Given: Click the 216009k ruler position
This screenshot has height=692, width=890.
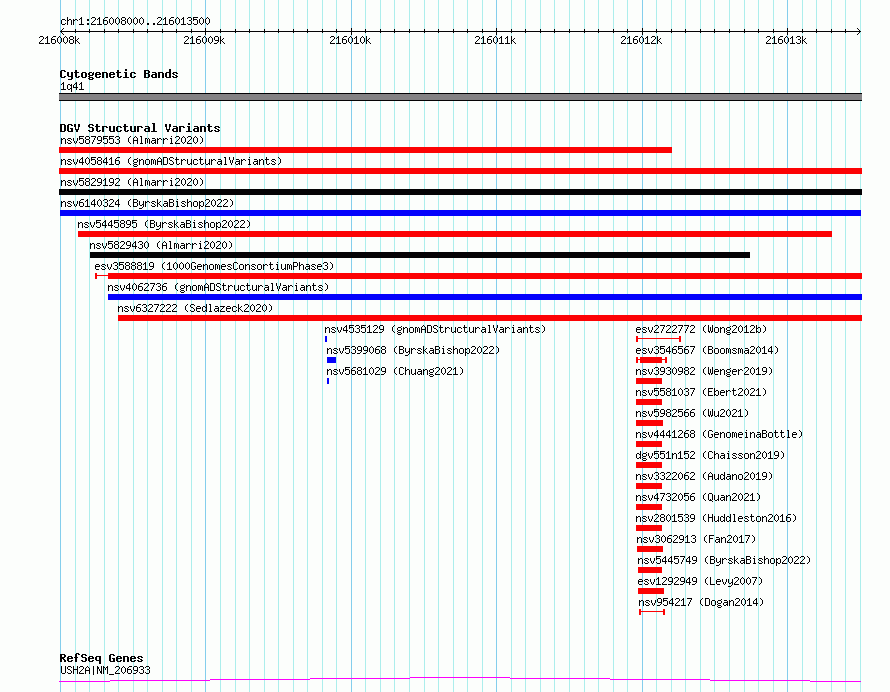Looking at the screenshot, I should [x=204, y=40].
